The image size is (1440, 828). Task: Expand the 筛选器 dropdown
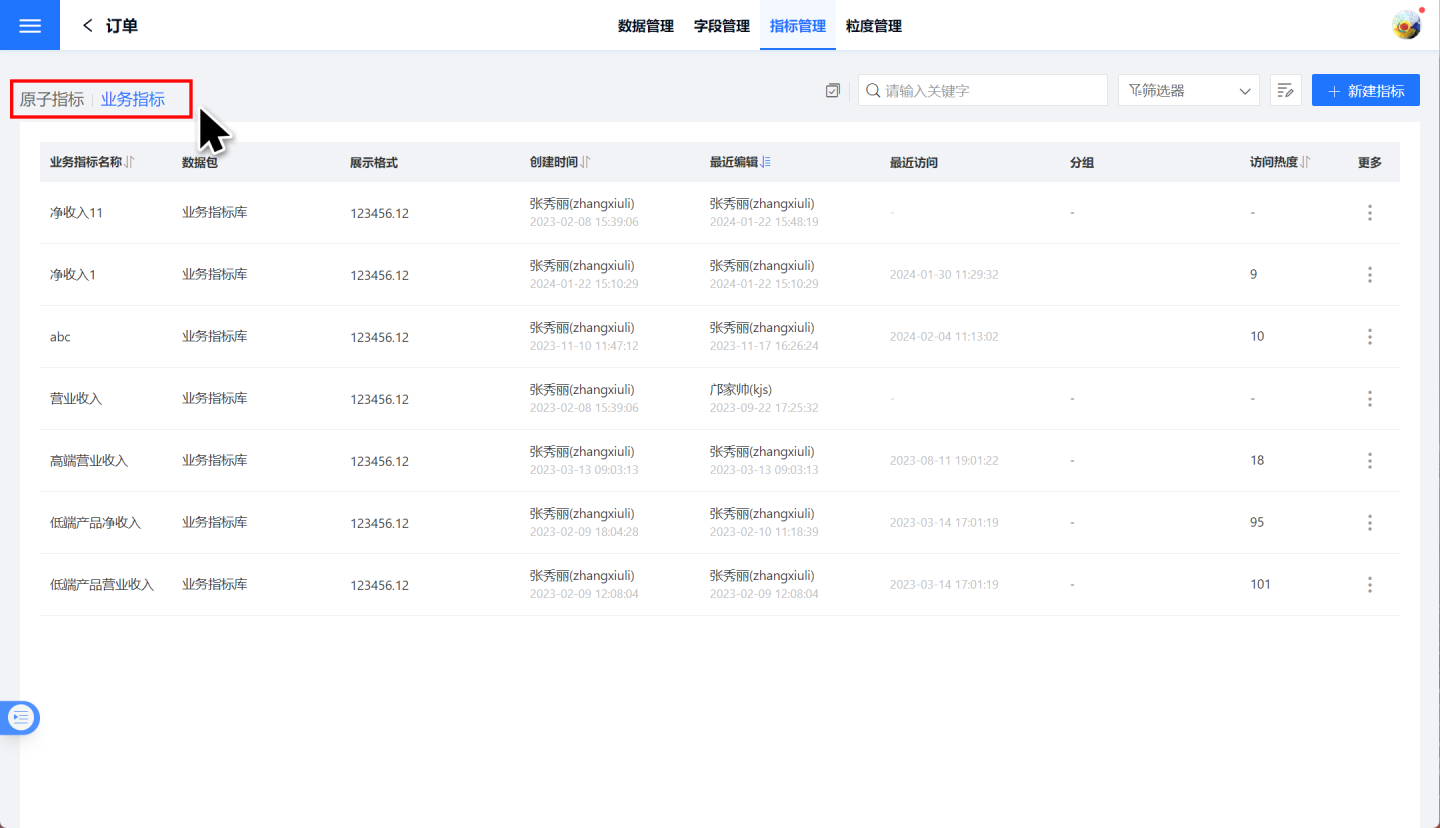click(1188, 91)
